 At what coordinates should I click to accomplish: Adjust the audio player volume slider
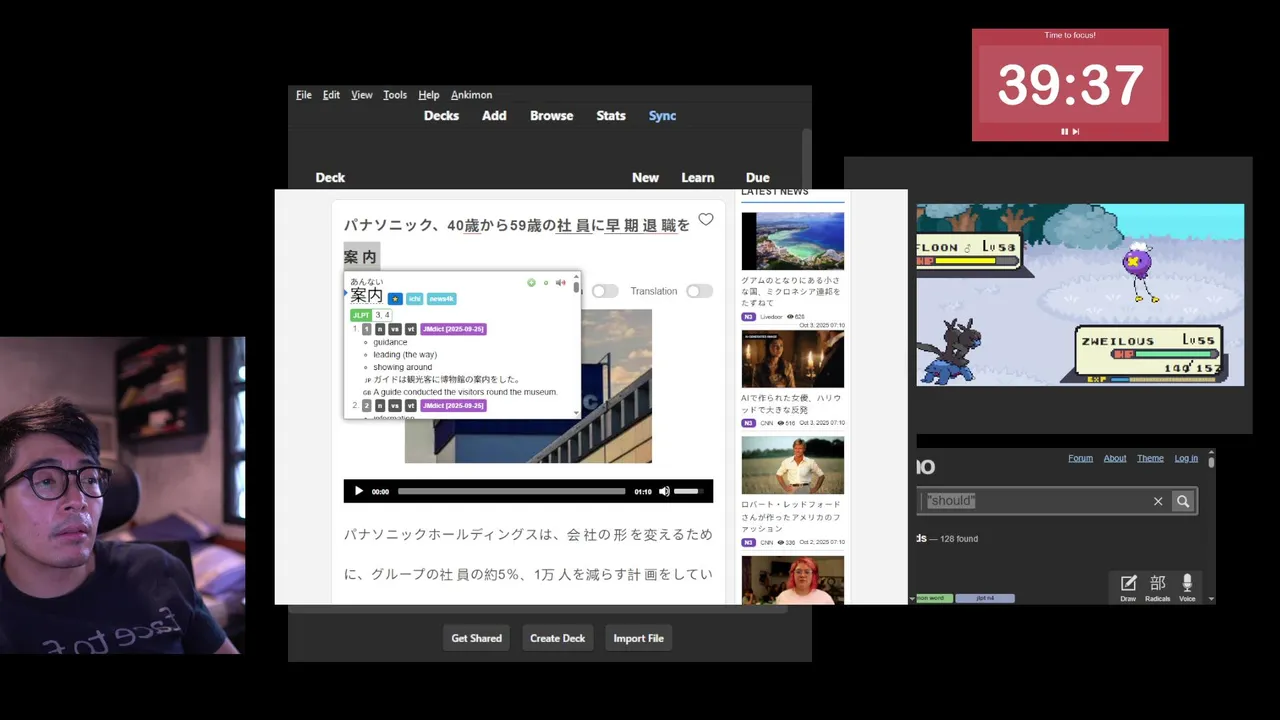(x=689, y=491)
